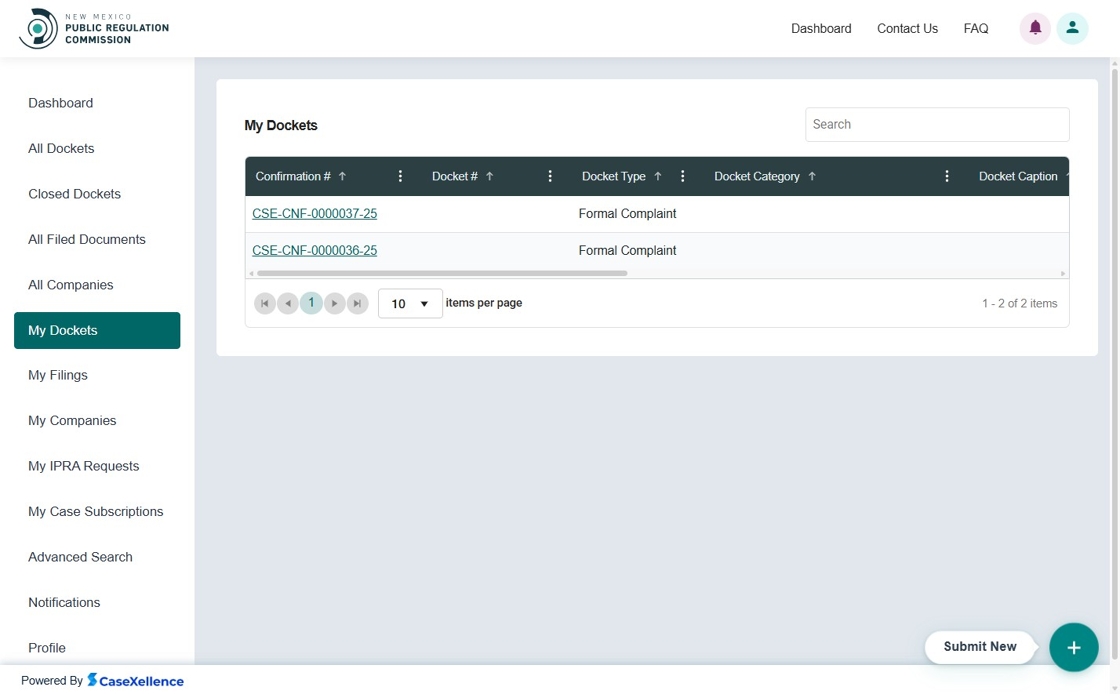The image size is (1120, 694).
Task: Open My Companies in sidebar
Action: (x=72, y=421)
